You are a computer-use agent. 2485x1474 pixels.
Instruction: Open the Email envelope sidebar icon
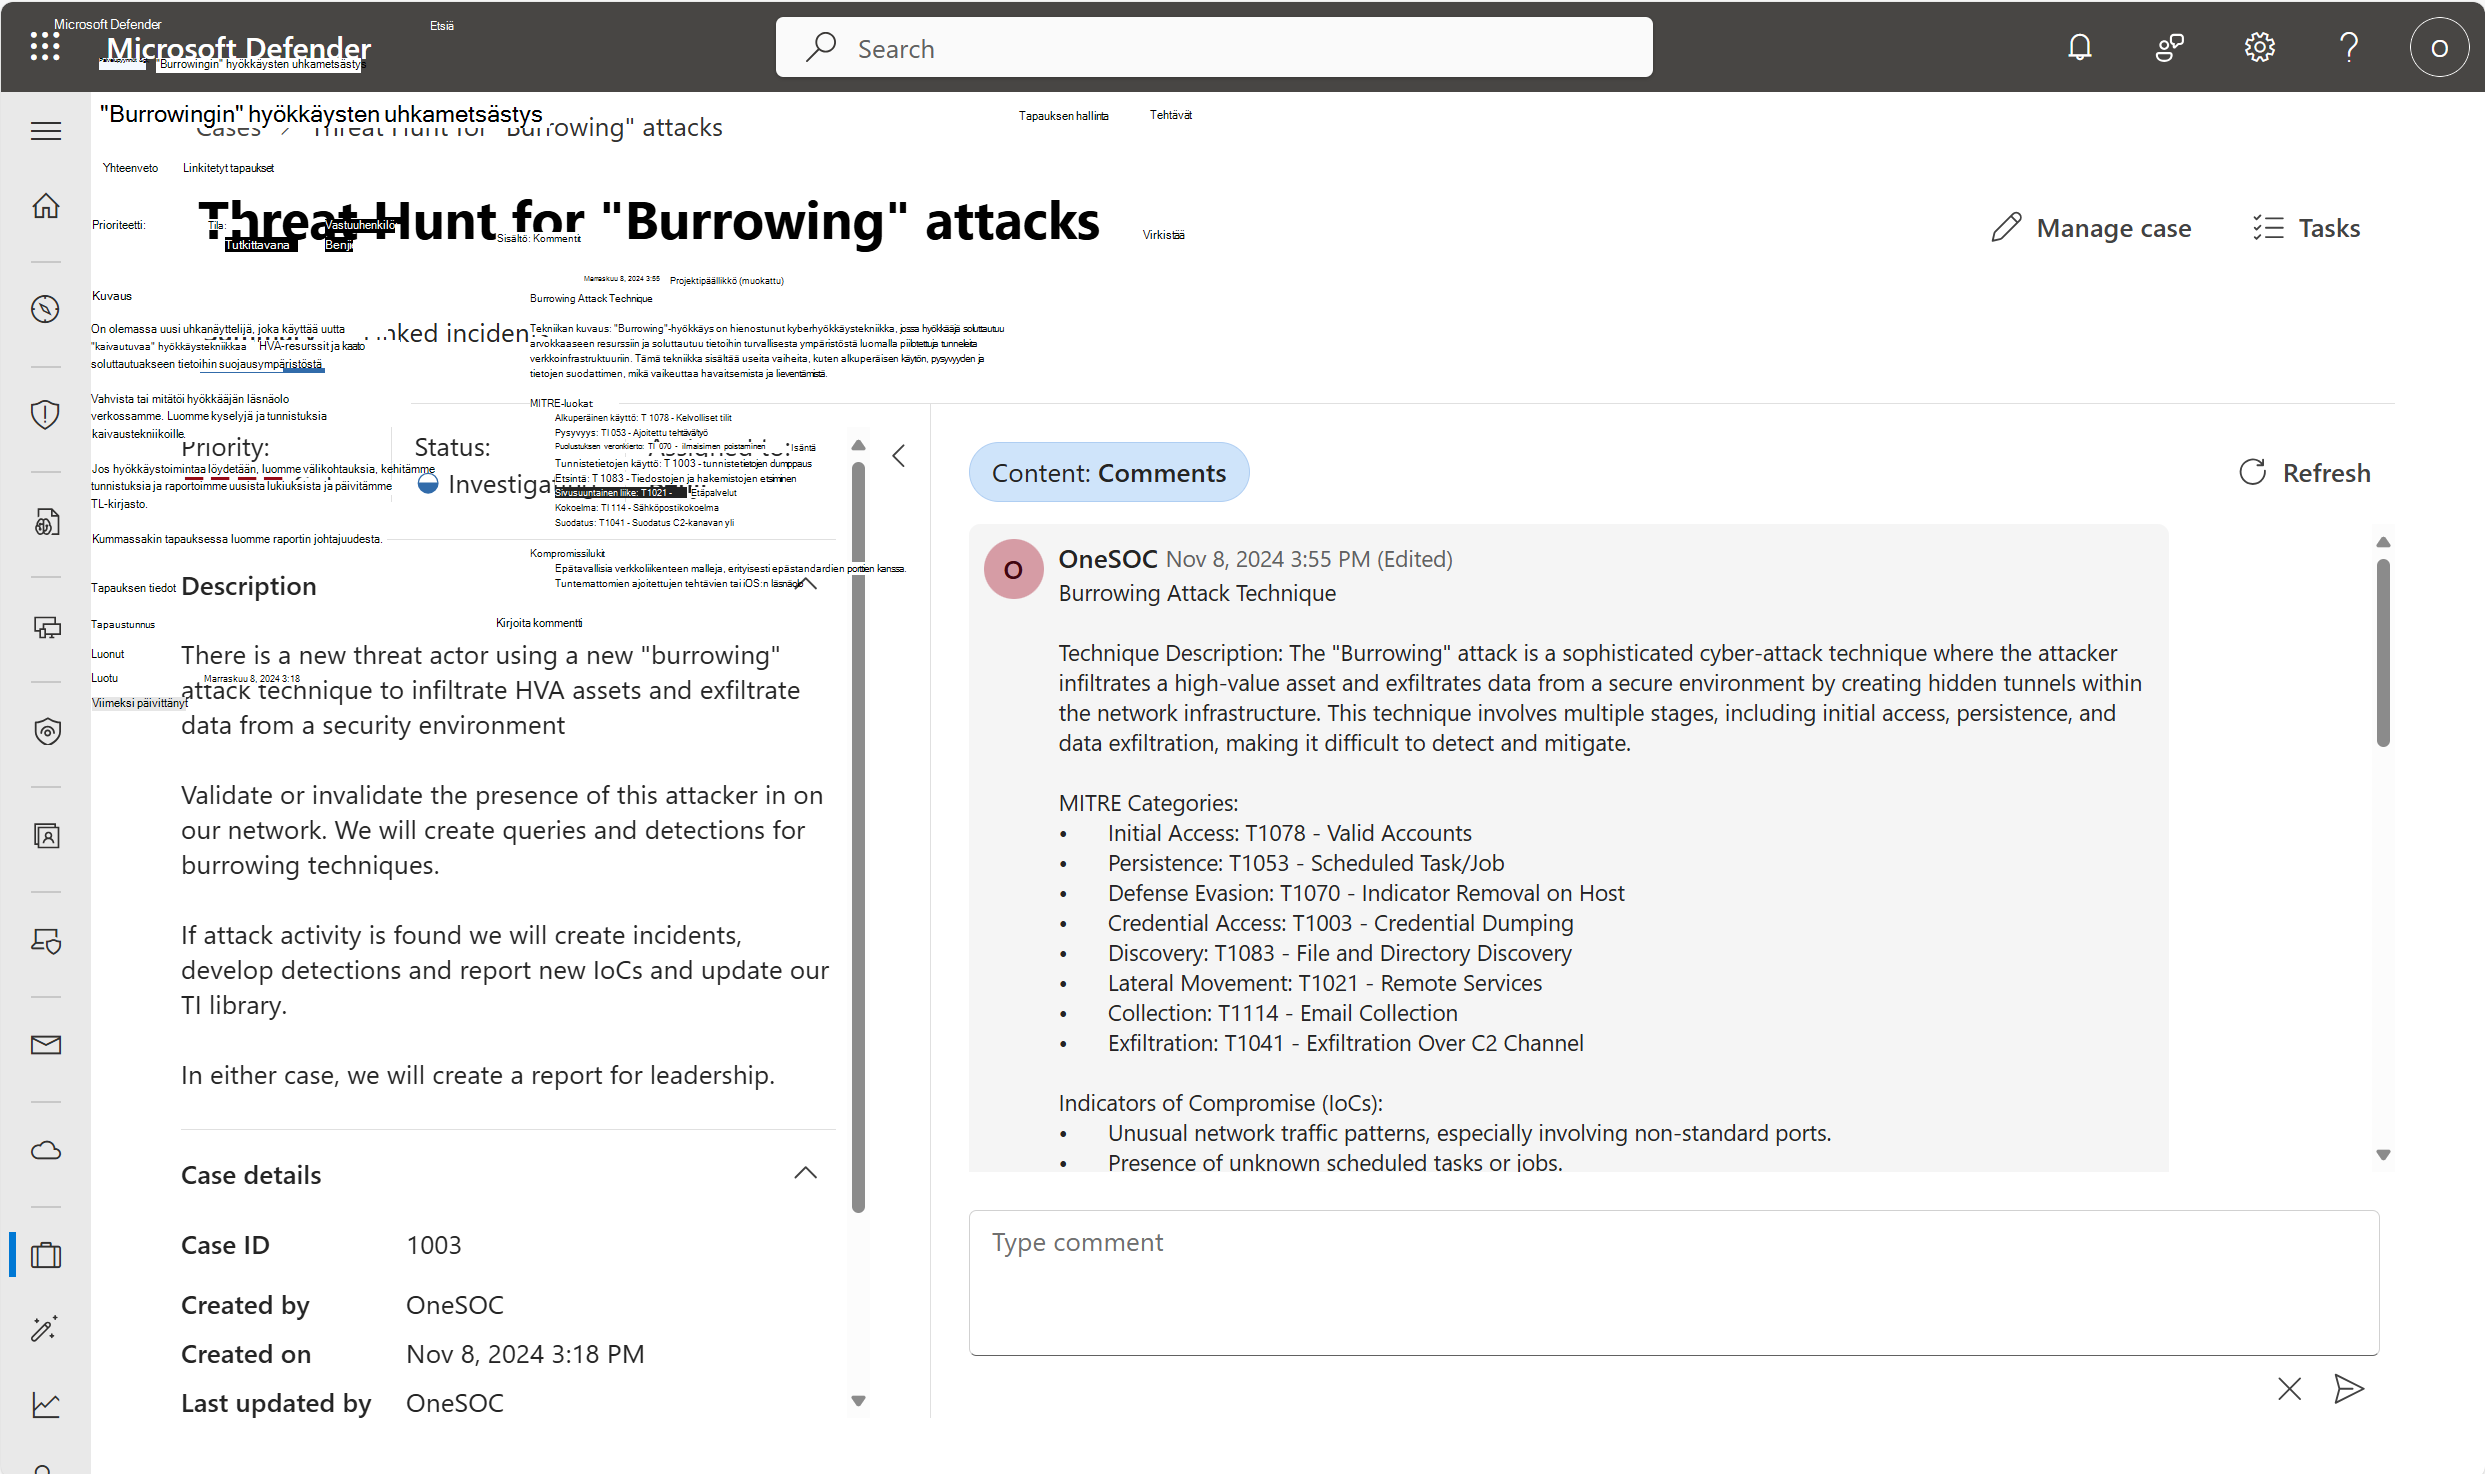[x=46, y=1045]
